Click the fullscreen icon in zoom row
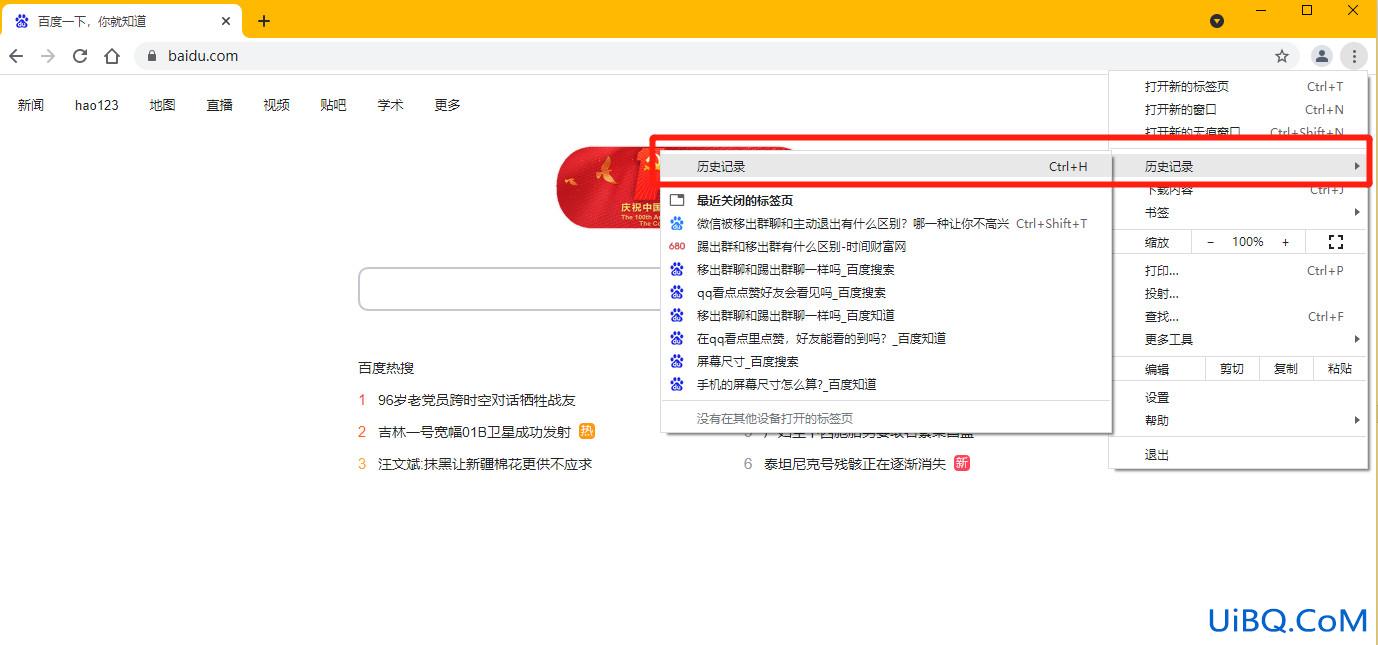 point(1335,242)
